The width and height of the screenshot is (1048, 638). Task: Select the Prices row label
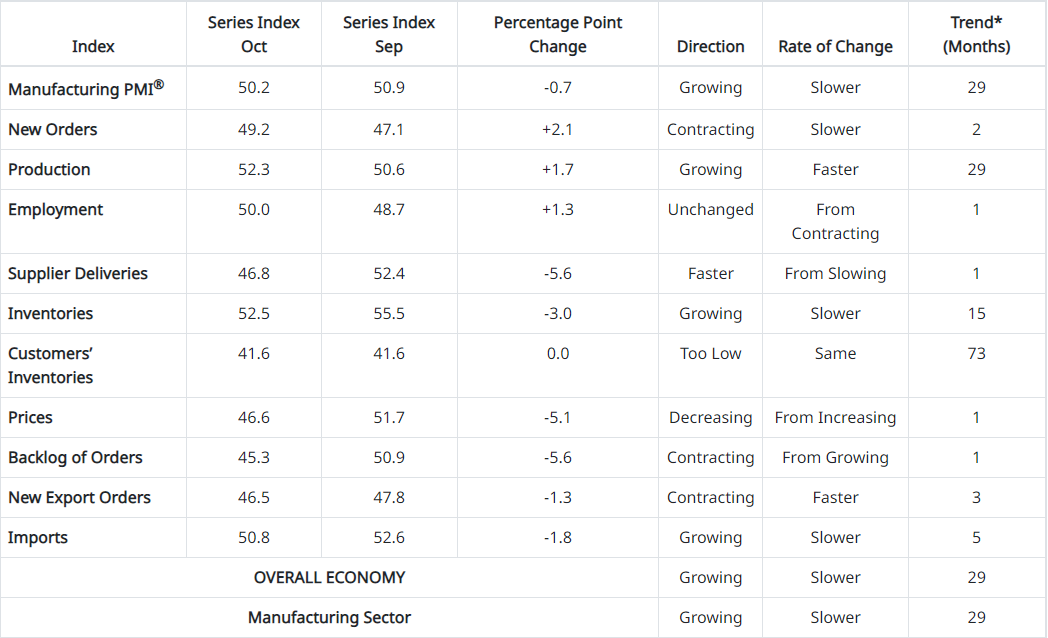click(30, 417)
